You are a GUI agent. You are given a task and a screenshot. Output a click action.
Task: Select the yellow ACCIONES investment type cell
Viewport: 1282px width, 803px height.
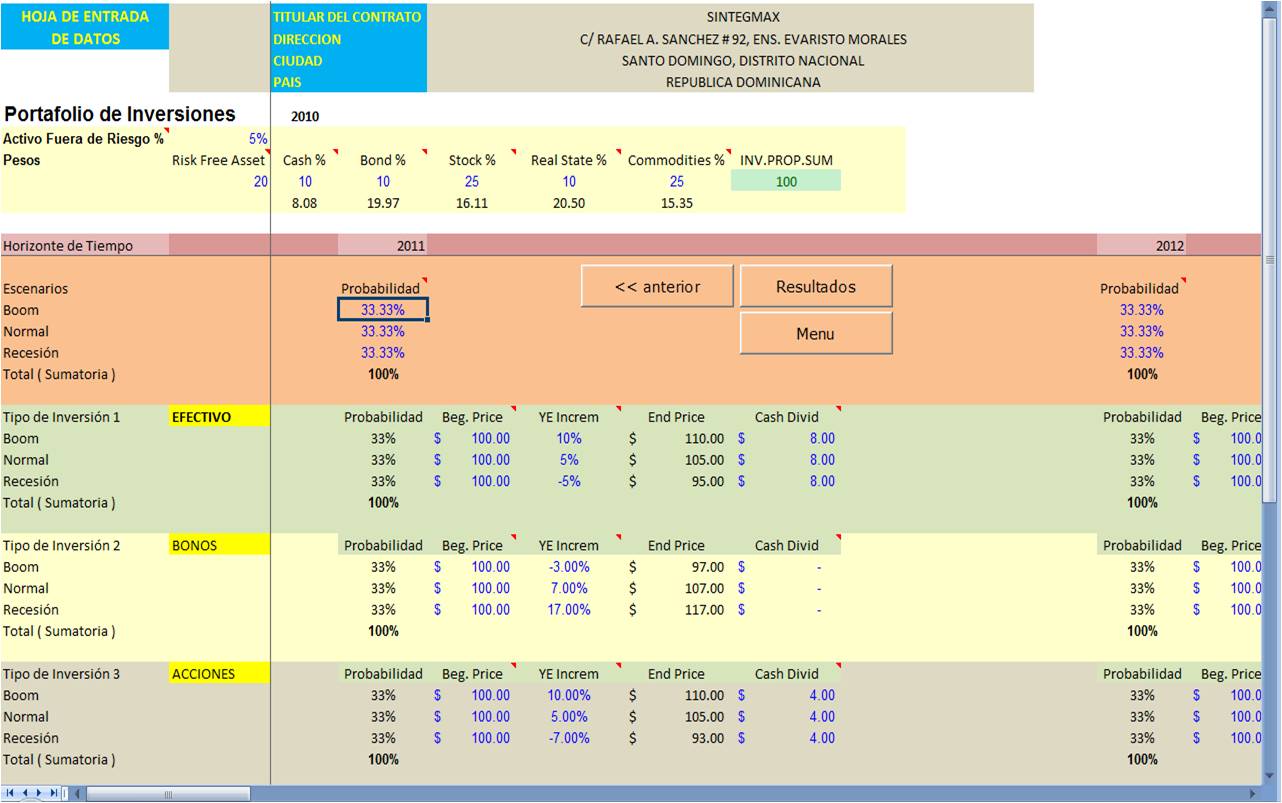click(x=220, y=674)
